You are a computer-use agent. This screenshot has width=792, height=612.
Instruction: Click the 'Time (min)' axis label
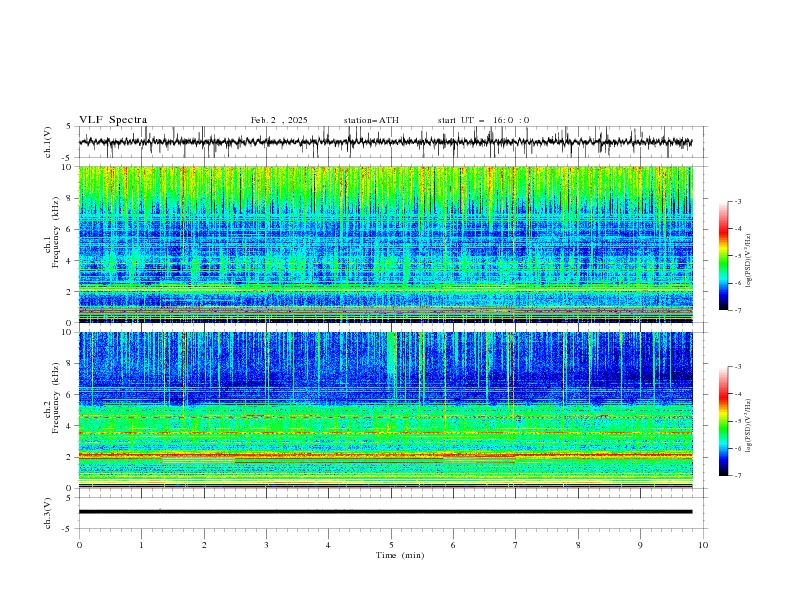(400, 555)
